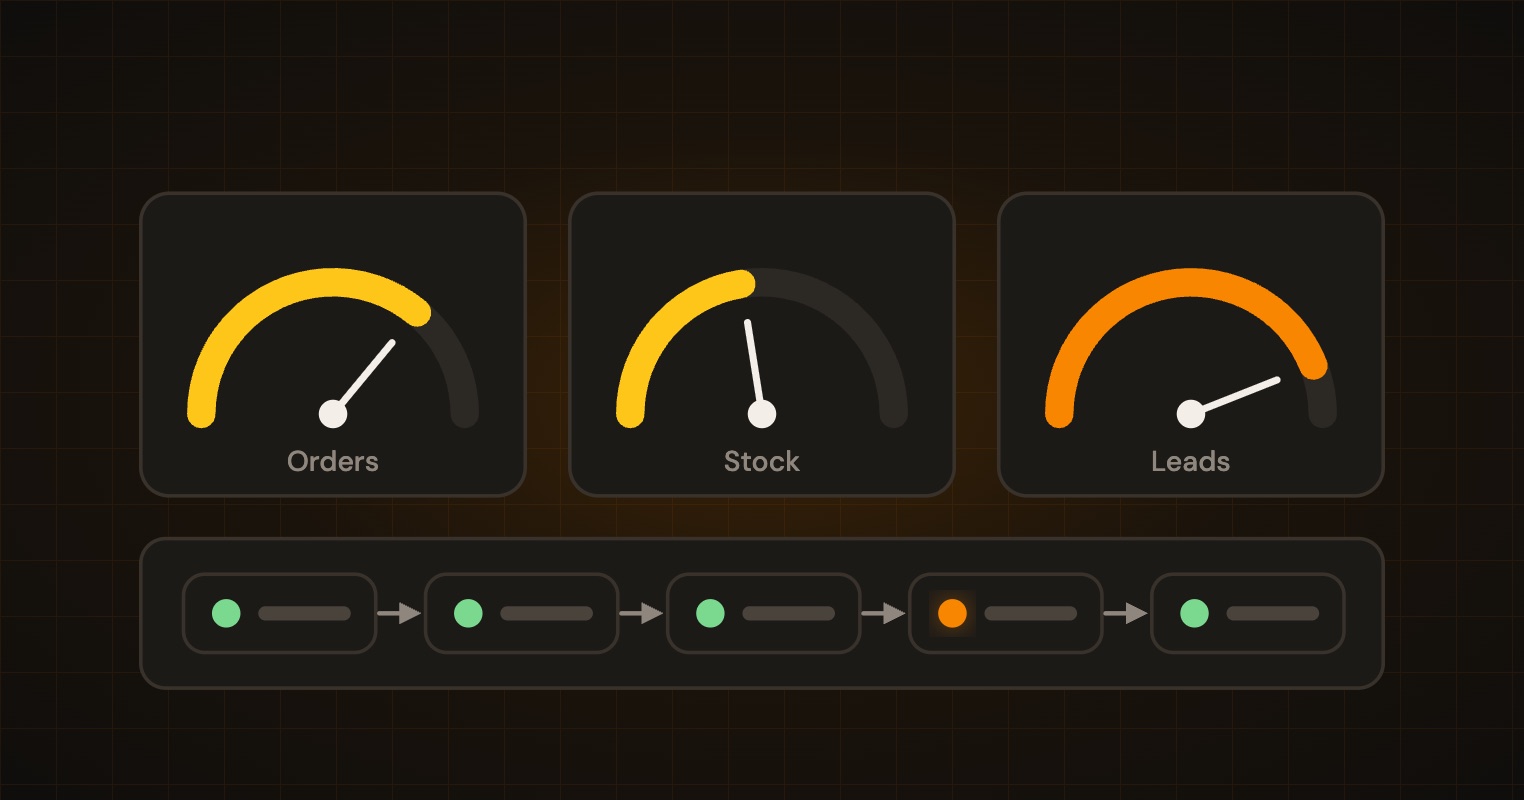
Task: Click the Orders label text
Action: 333,461
